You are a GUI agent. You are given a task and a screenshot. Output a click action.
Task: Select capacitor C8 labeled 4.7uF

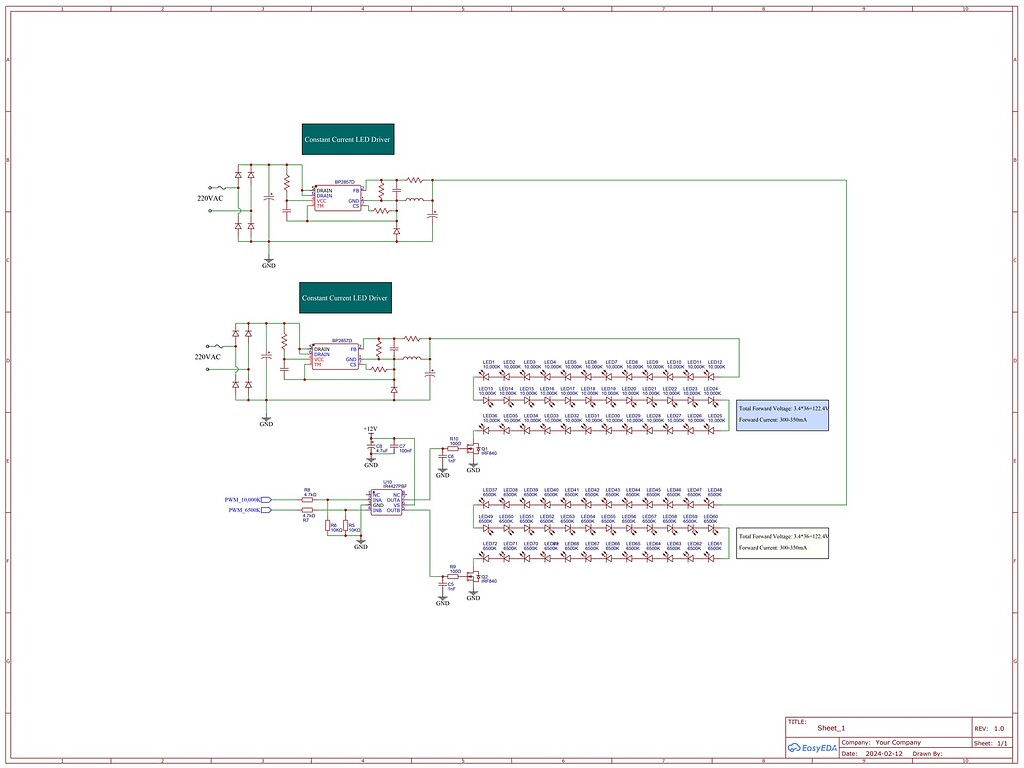tap(370, 447)
